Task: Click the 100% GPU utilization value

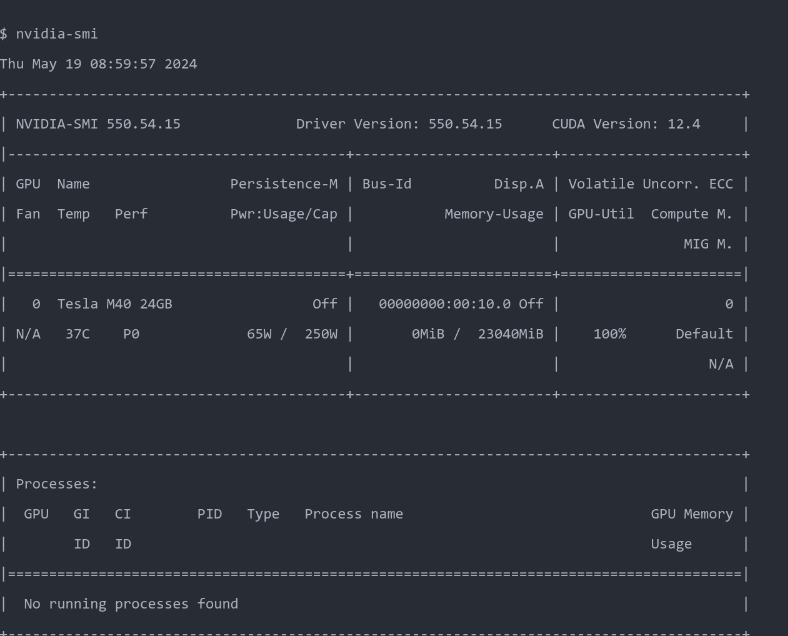Action: tap(610, 334)
